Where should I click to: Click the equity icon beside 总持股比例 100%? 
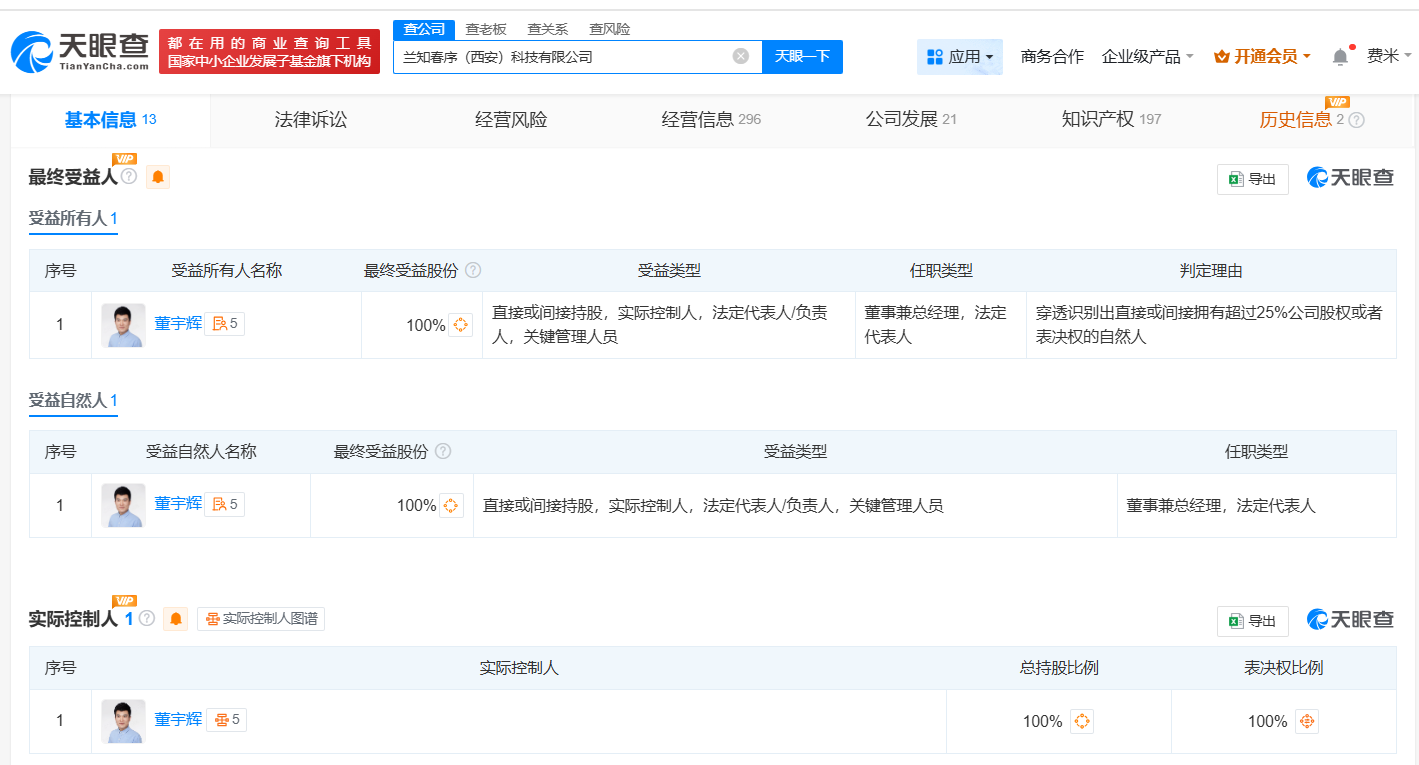point(1082,721)
